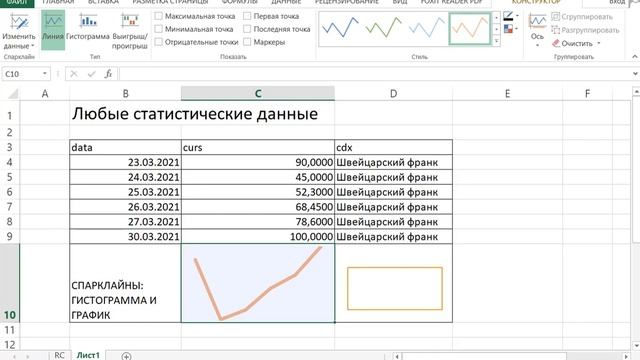
Task: Open the marker color picker
Action: tap(511, 29)
